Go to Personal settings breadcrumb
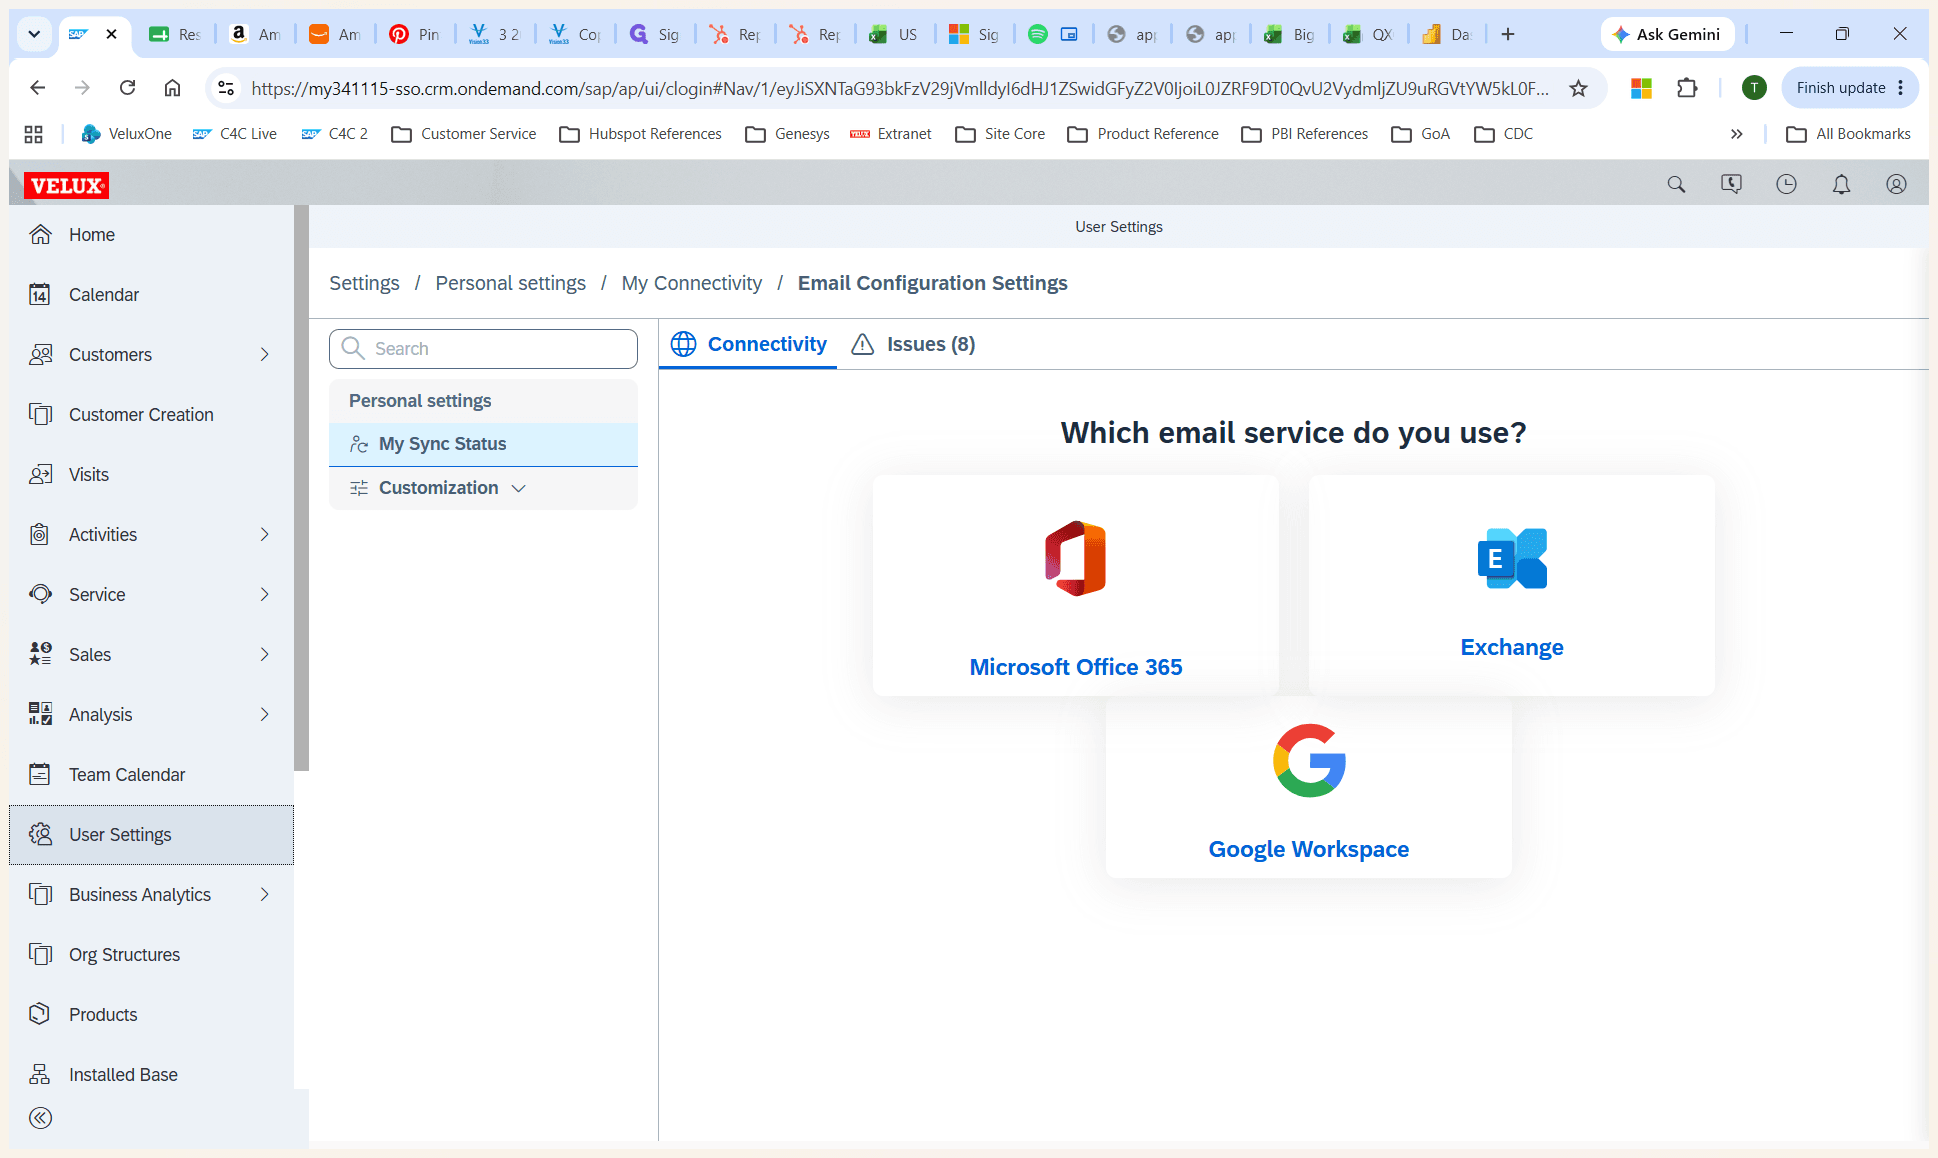 [x=511, y=283]
